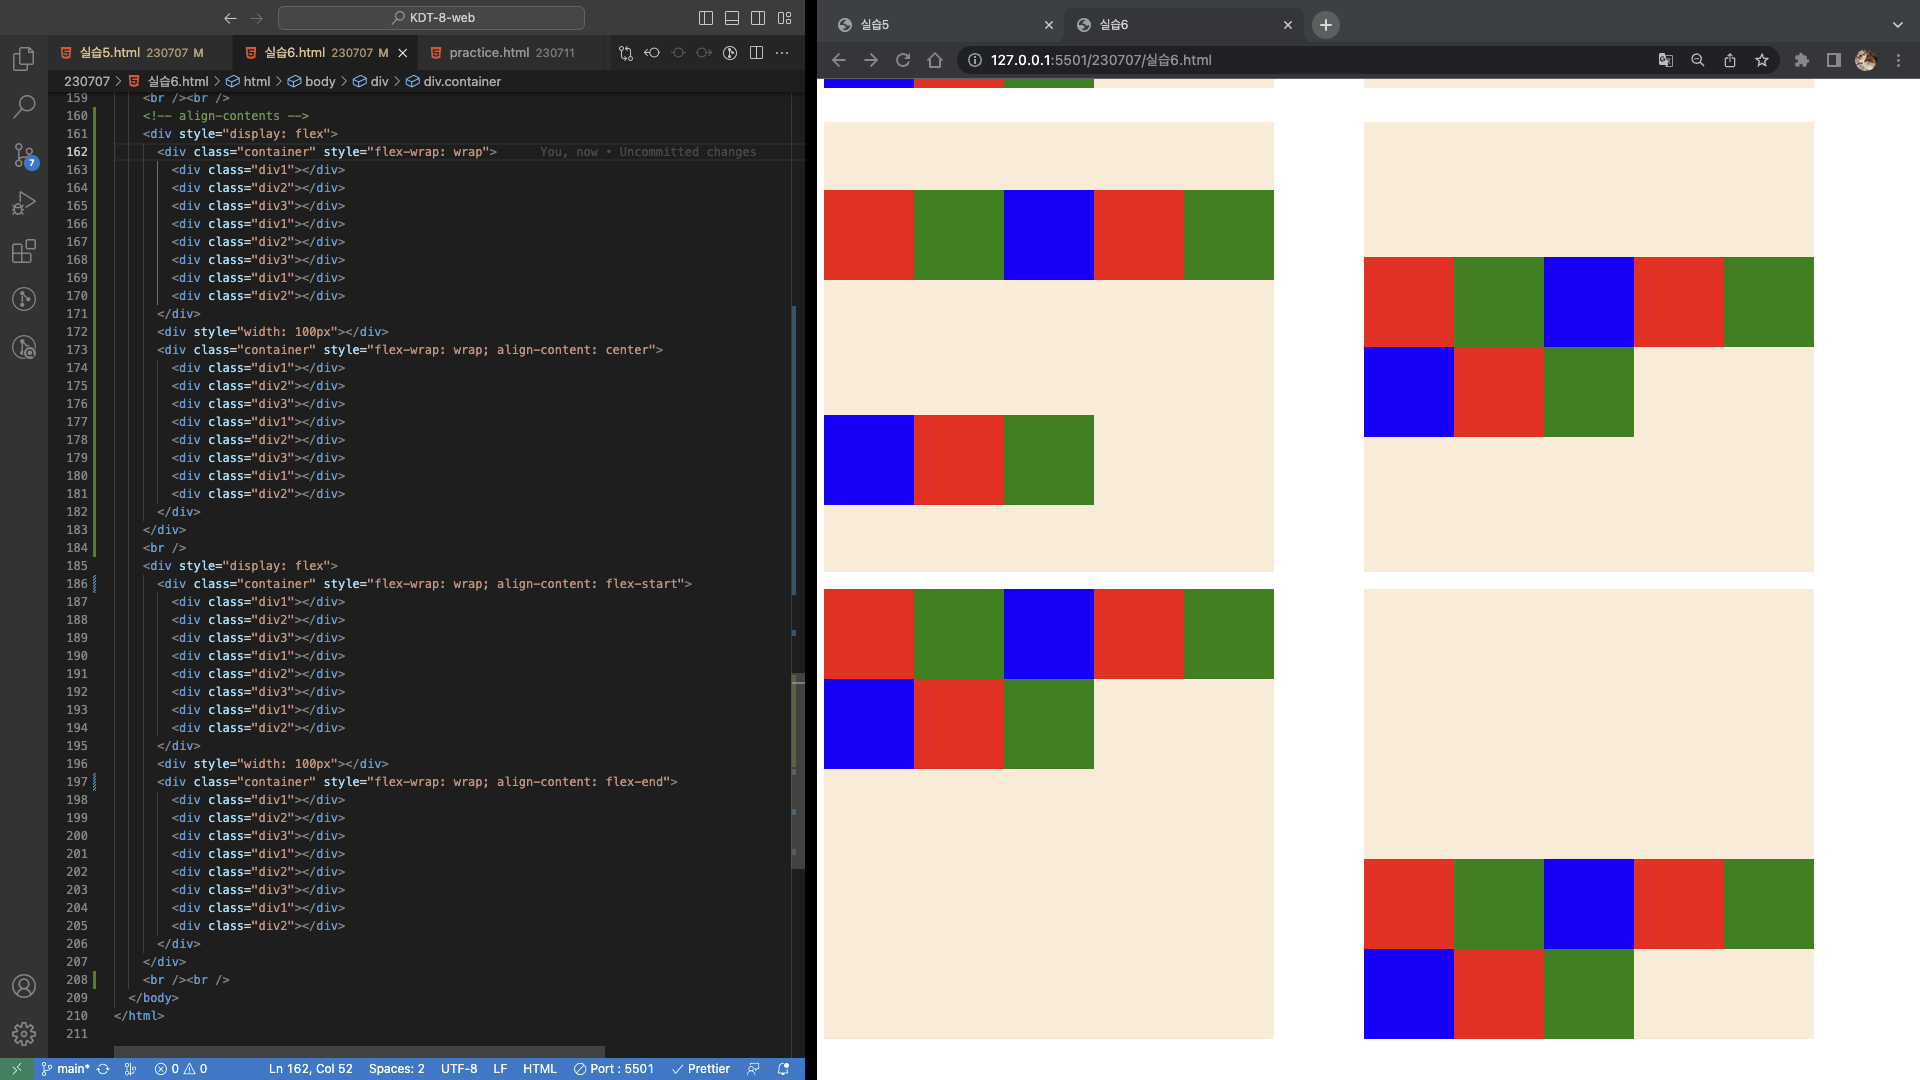
Task: Click the Open Changes compare icon
Action: [626, 53]
